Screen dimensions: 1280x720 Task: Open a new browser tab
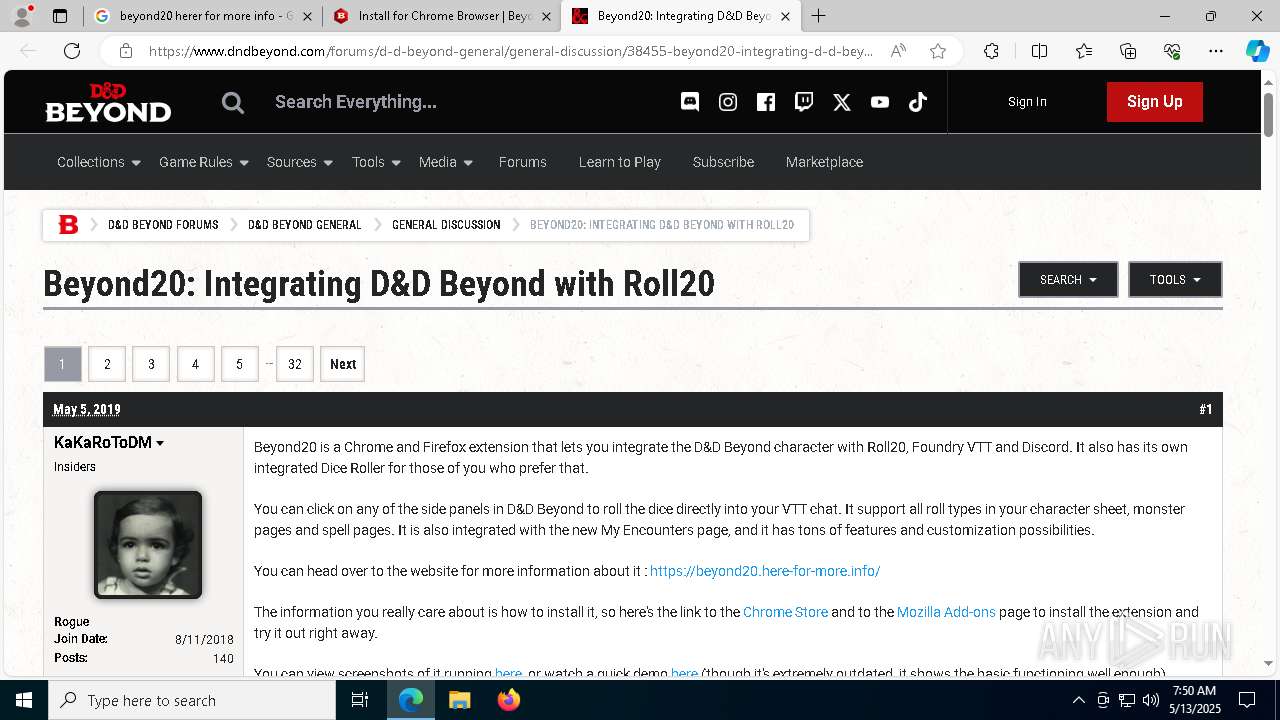tap(819, 16)
